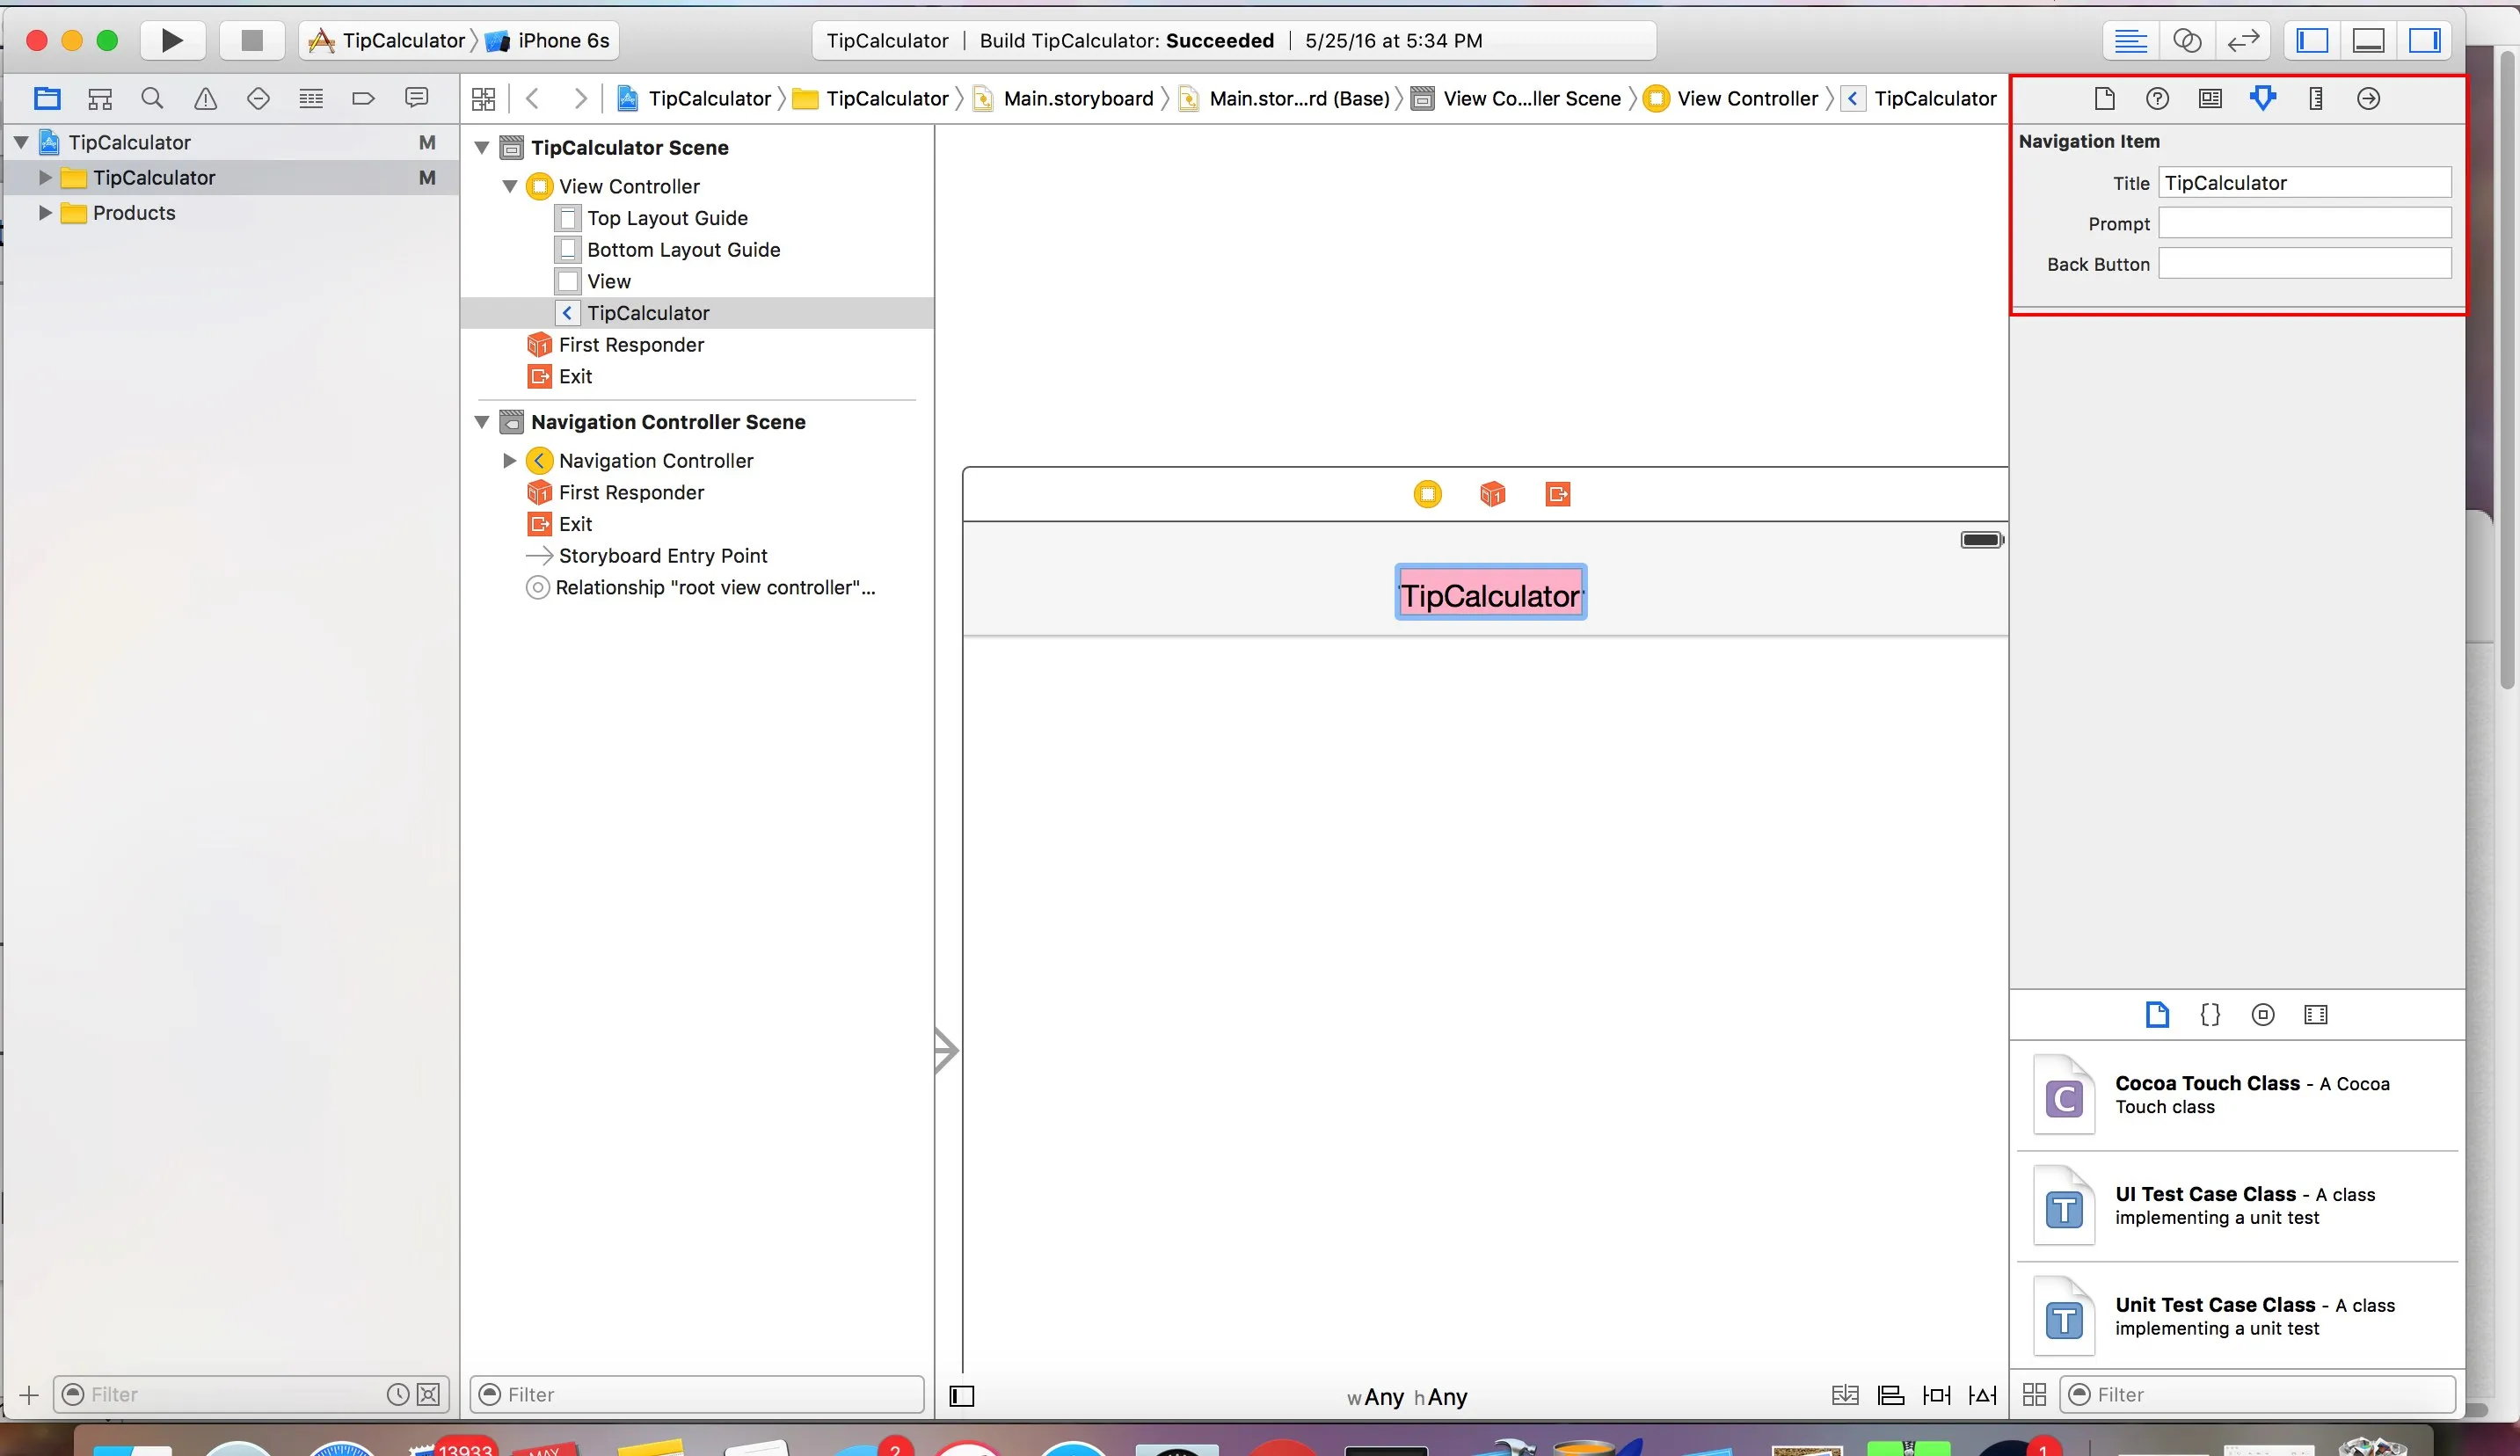Click the Stop build button

[x=252, y=40]
